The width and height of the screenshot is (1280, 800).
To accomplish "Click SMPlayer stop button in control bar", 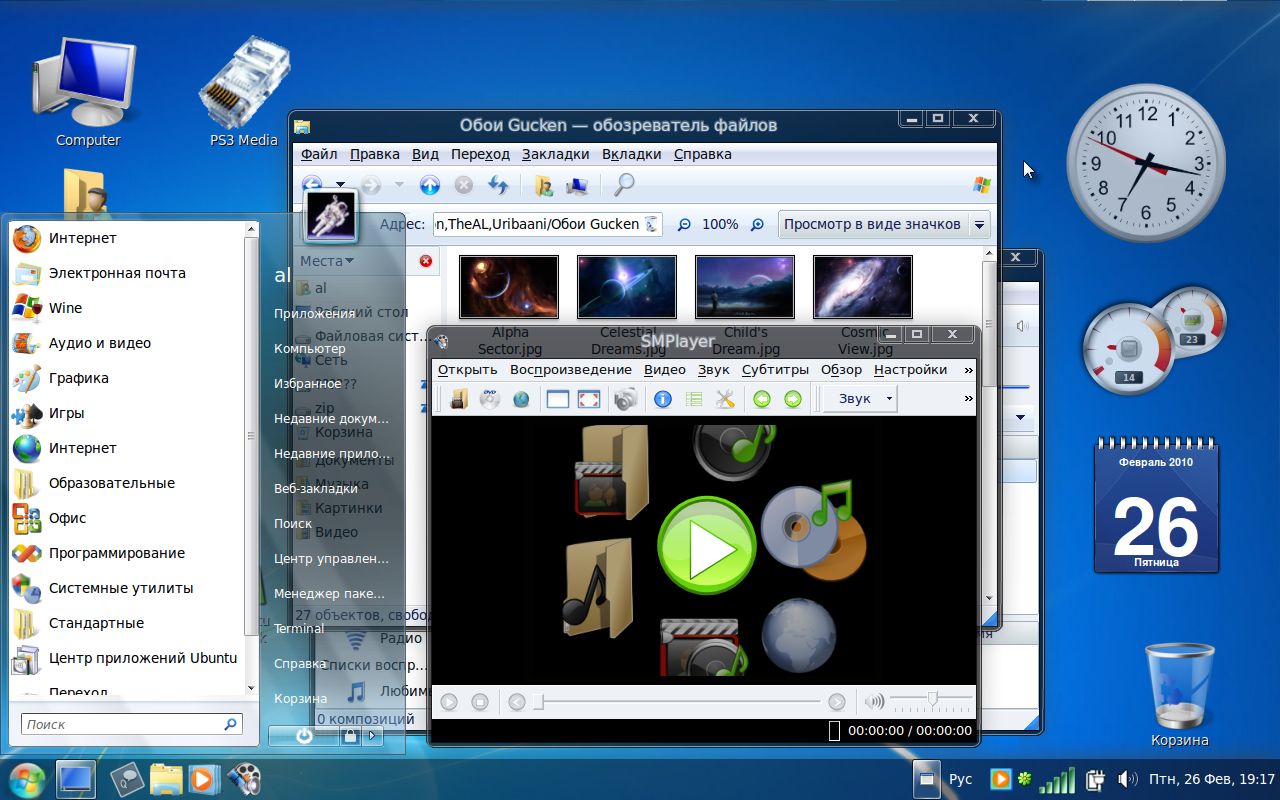I will click(x=479, y=702).
